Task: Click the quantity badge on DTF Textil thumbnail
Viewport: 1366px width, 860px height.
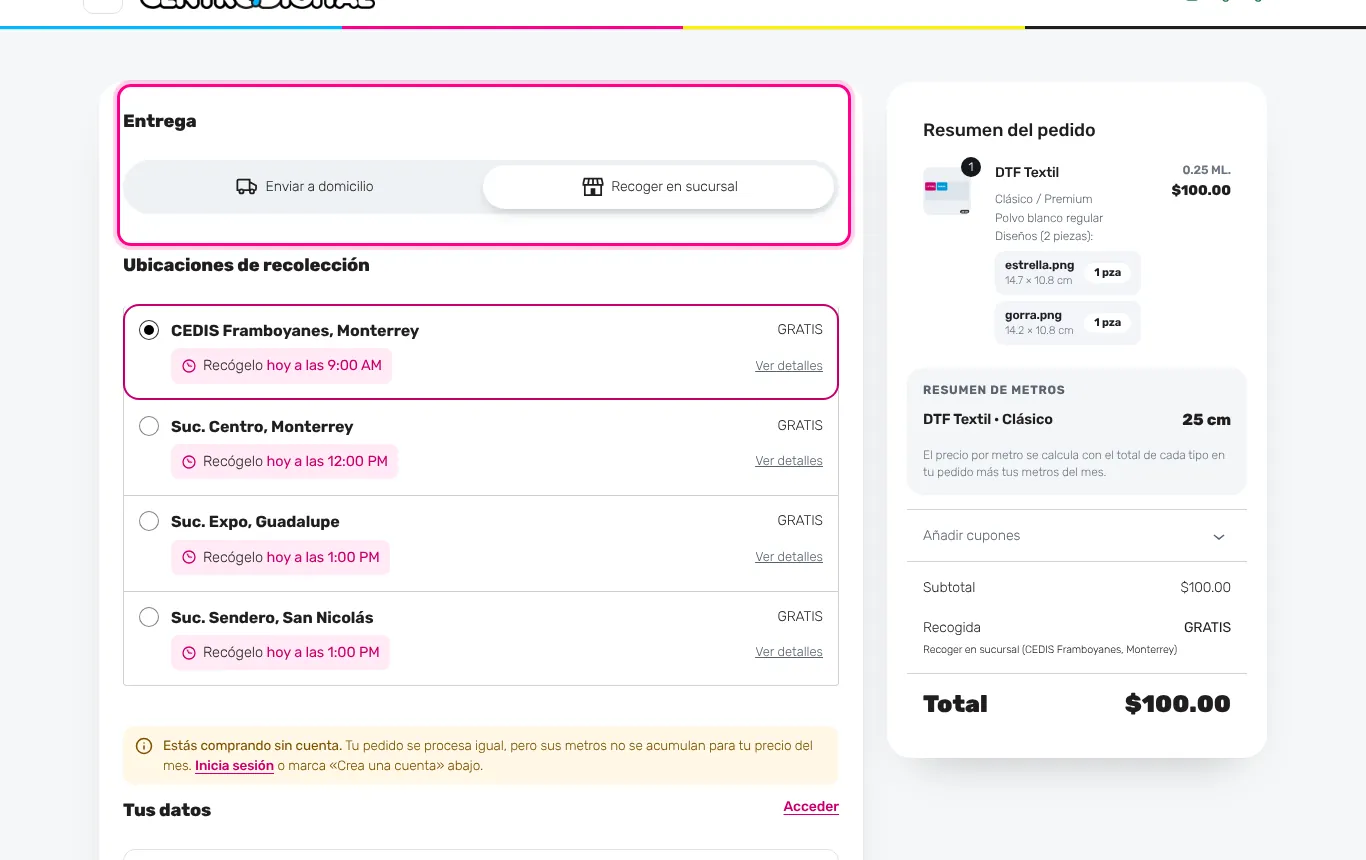Action: 969,167
